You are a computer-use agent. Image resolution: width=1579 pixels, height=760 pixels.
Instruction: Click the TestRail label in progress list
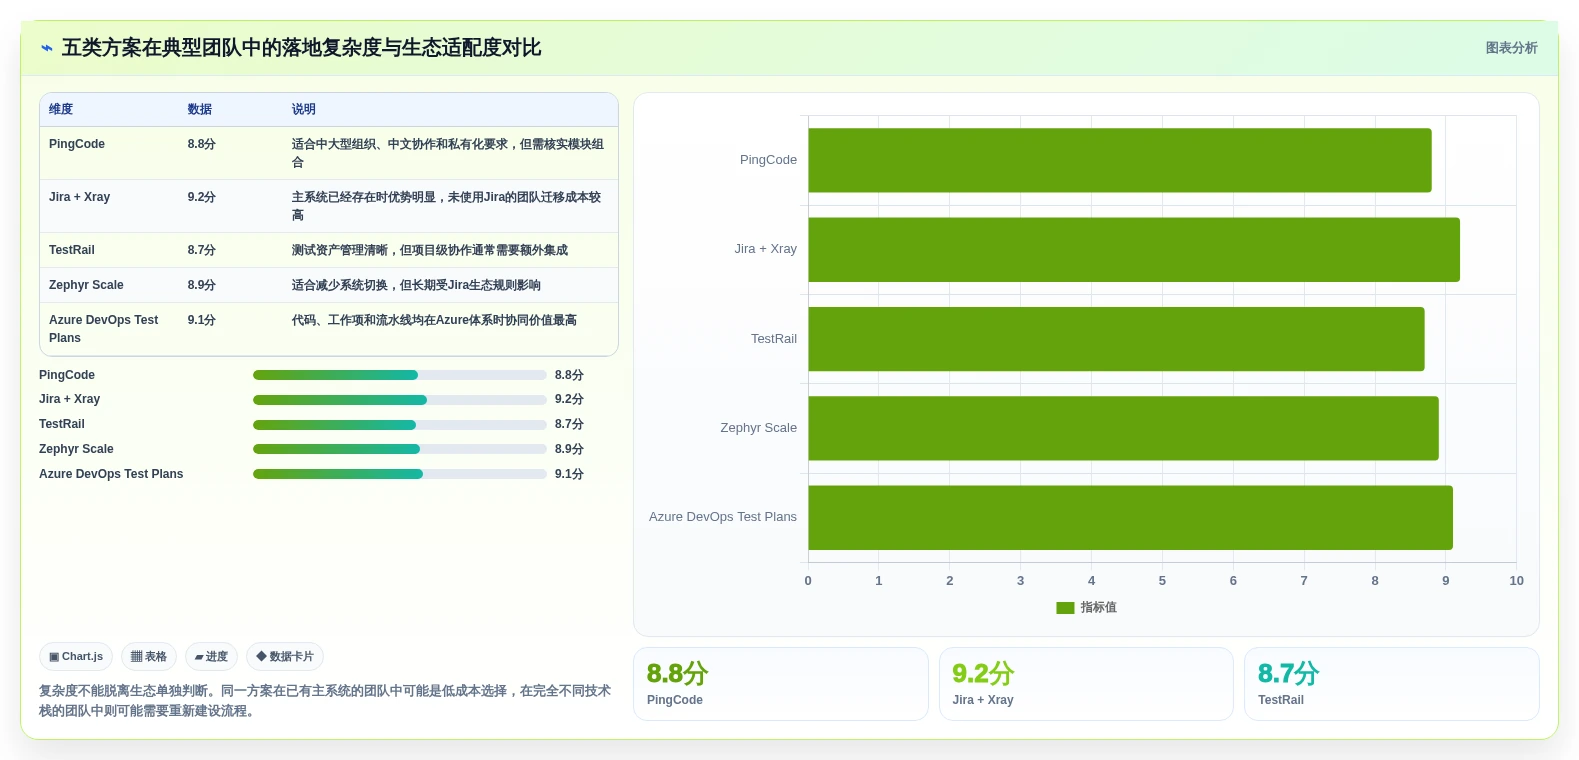pyautogui.click(x=62, y=424)
